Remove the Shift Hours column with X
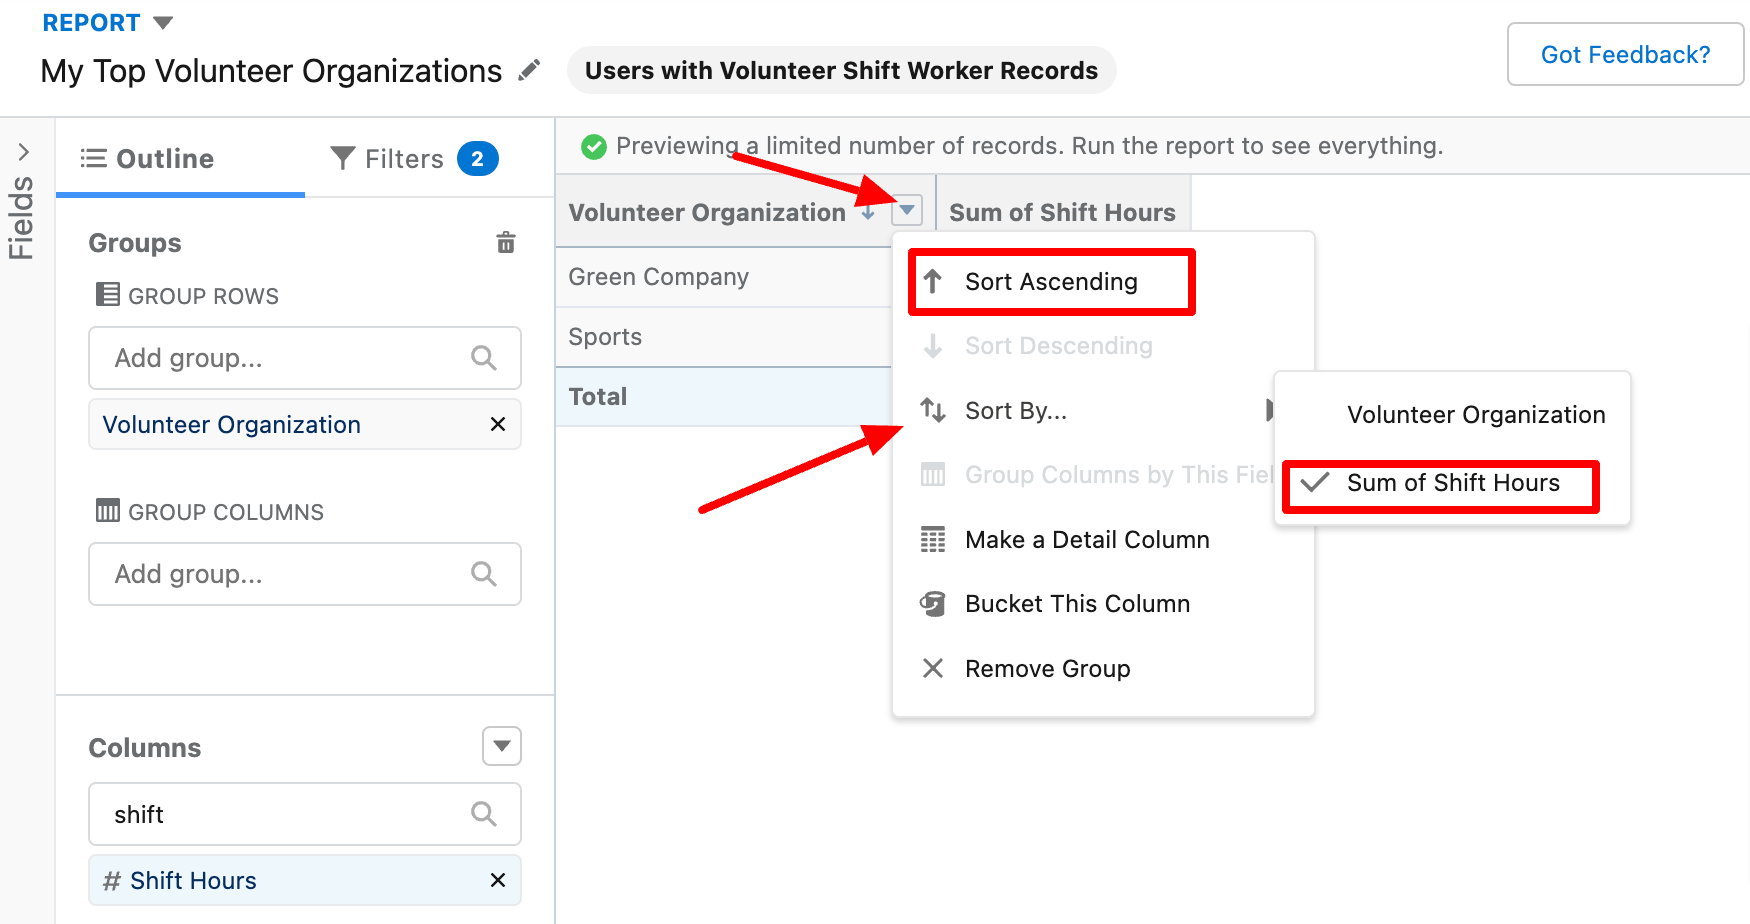Screen dimensions: 1750x924 (x=497, y=880)
